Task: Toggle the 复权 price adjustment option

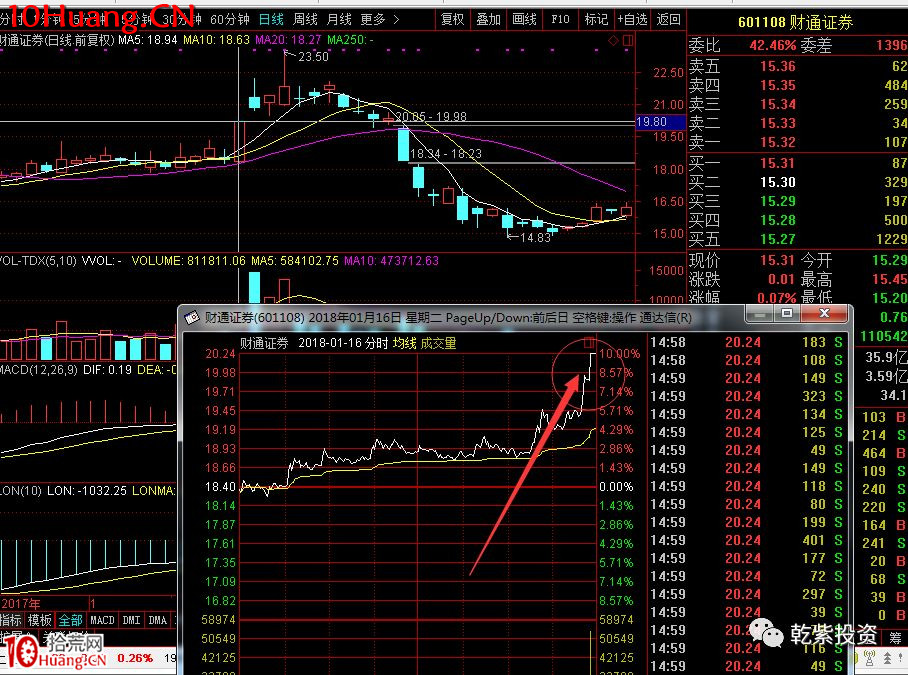Action: (452, 19)
